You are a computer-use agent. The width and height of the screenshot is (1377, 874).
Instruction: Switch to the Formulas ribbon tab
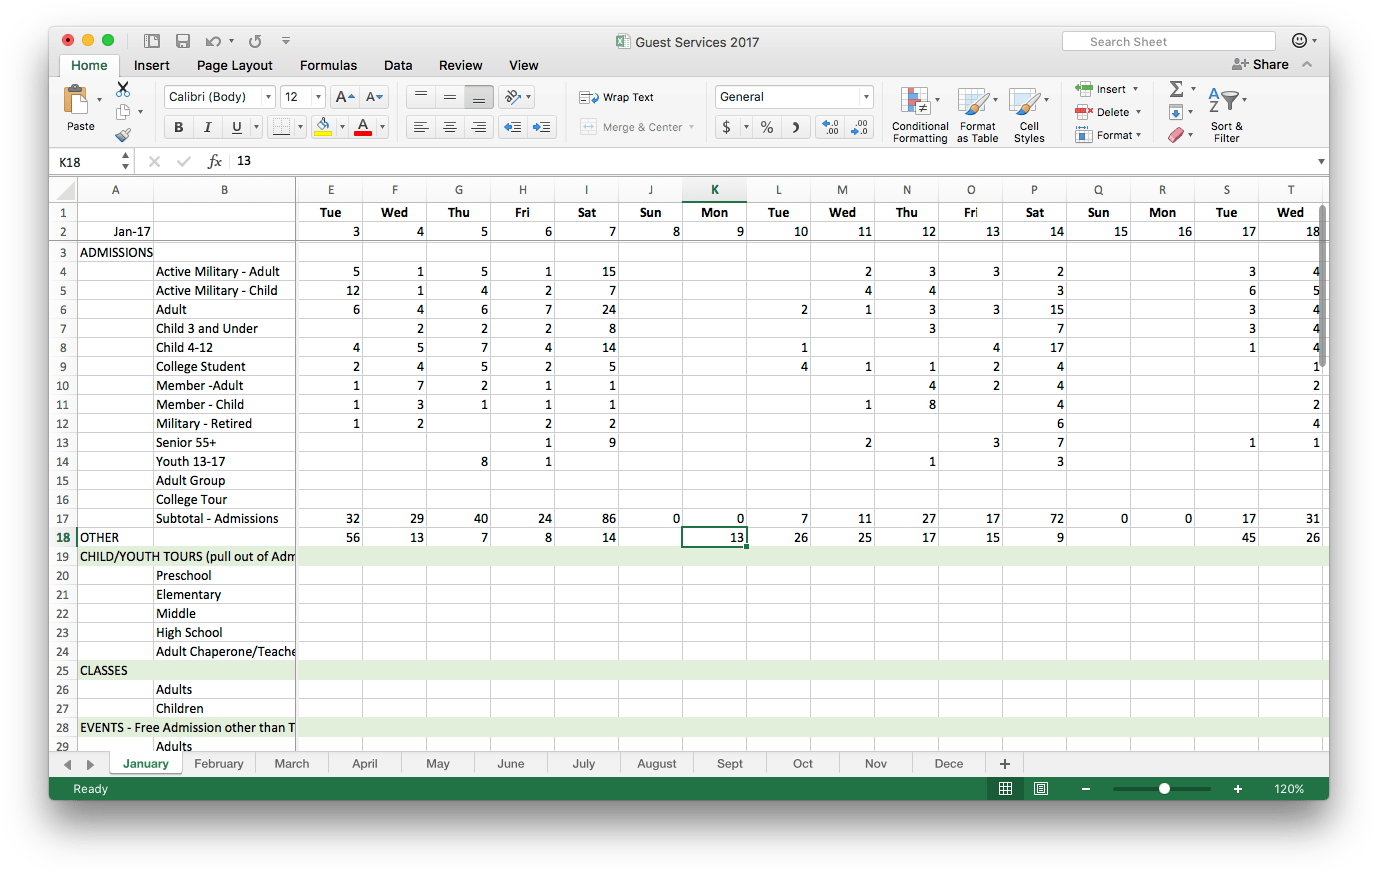coord(328,65)
